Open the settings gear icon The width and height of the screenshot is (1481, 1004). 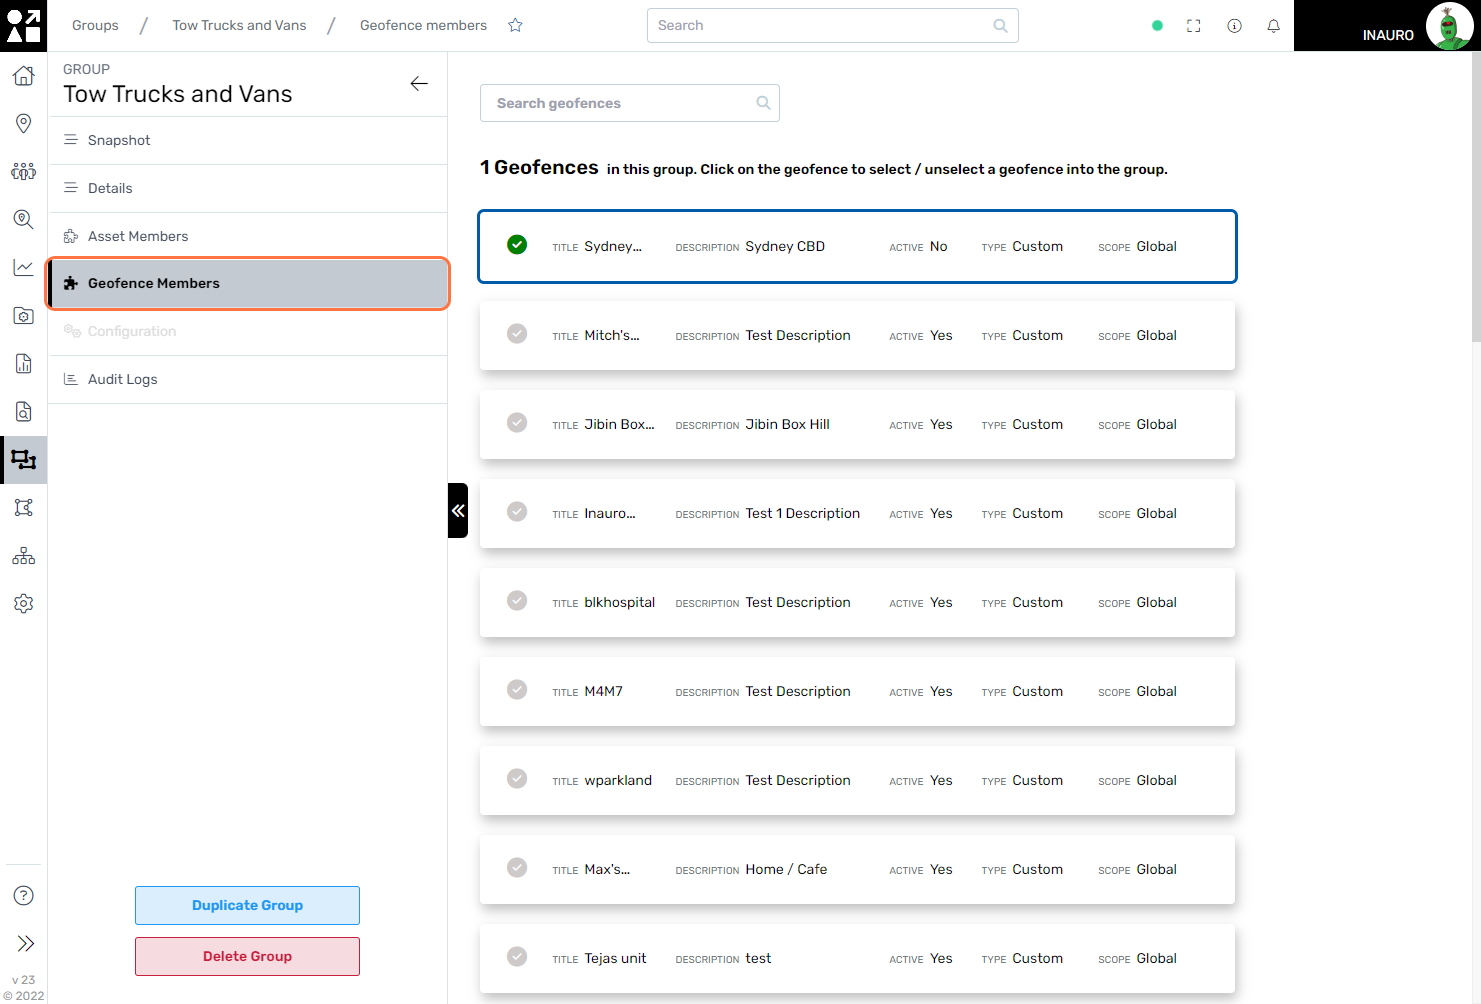(23, 603)
